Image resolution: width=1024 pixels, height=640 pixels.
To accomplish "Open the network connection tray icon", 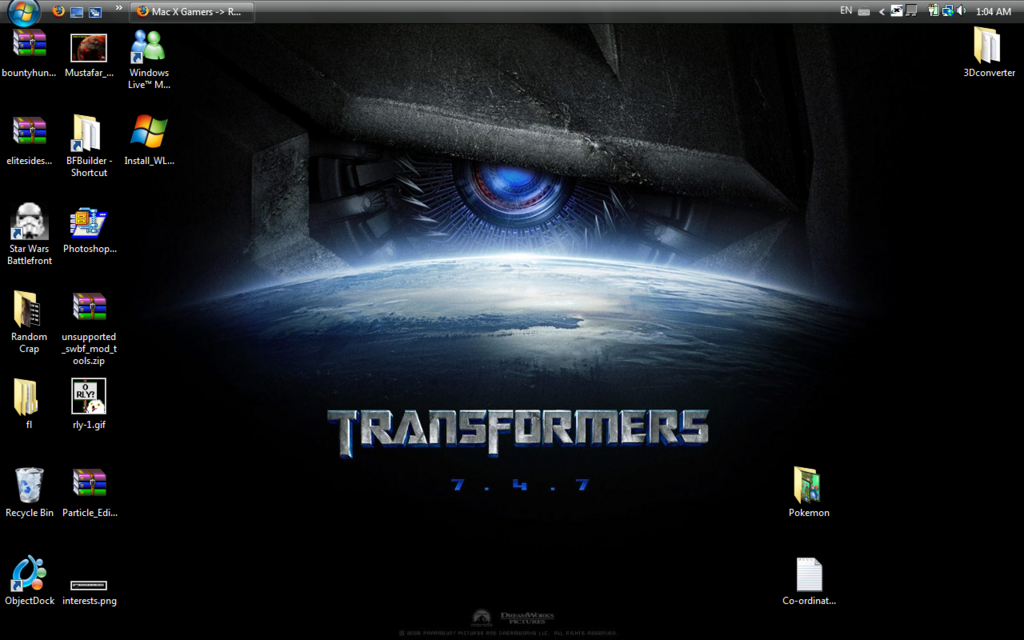I will (948, 10).
